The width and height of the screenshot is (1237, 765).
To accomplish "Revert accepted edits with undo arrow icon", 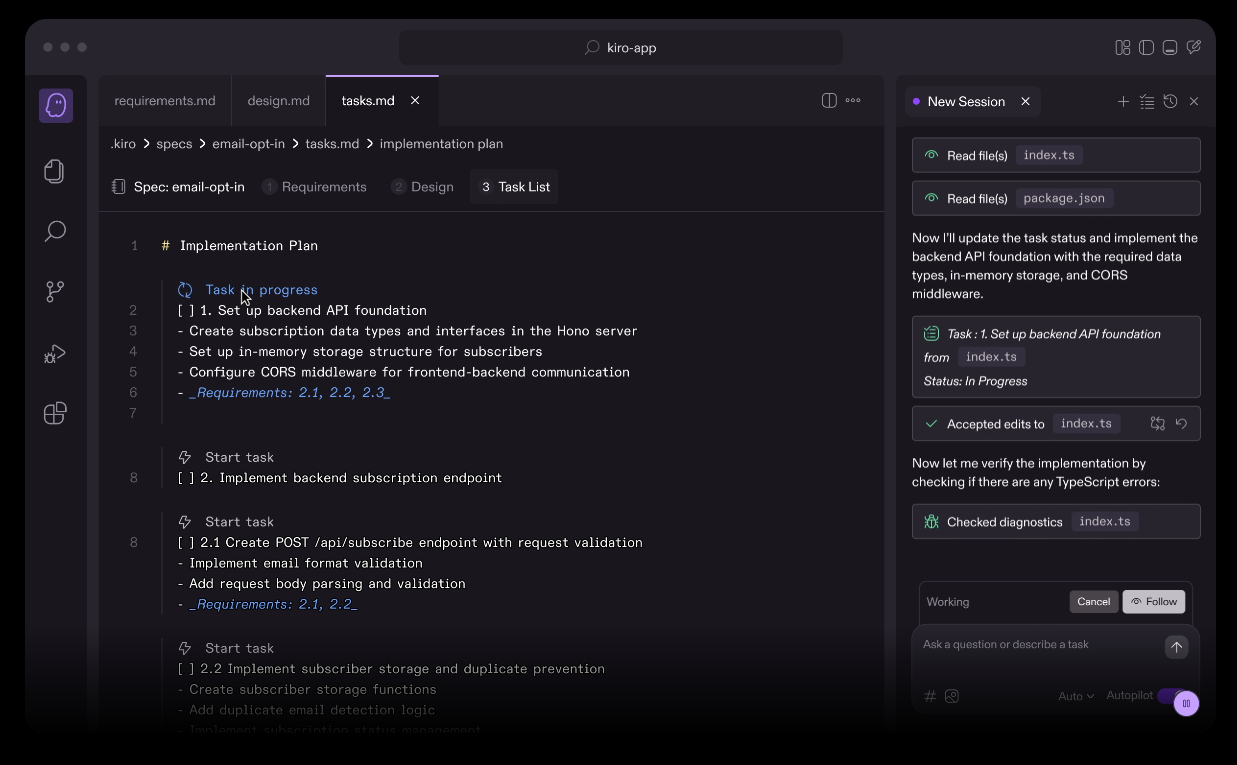I will coord(1181,424).
